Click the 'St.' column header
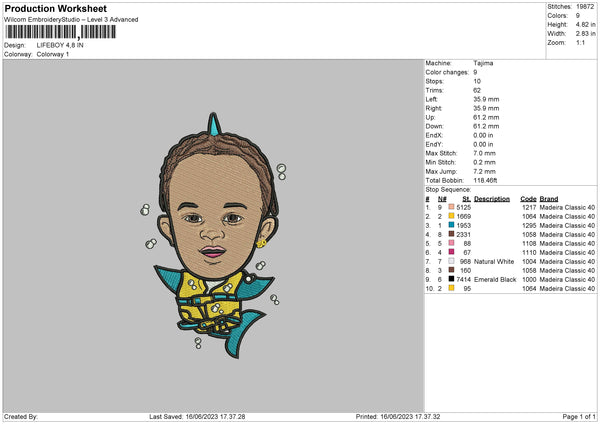This screenshot has height=424, width=600. pos(466,199)
